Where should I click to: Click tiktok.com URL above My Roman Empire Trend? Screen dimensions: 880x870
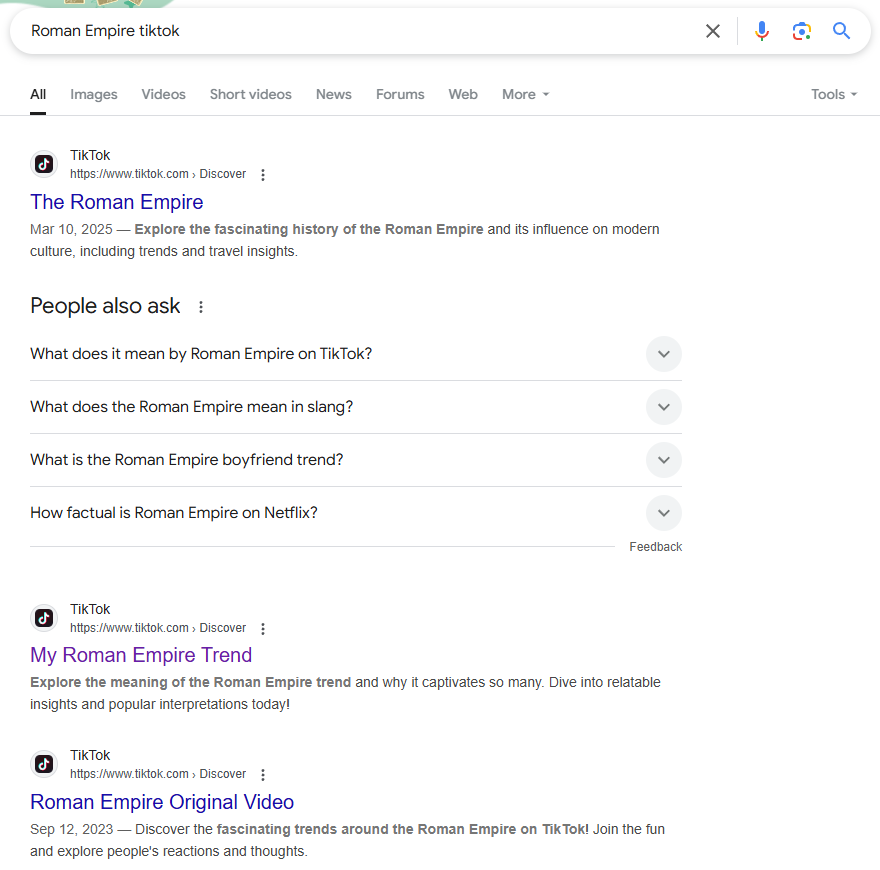point(158,628)
